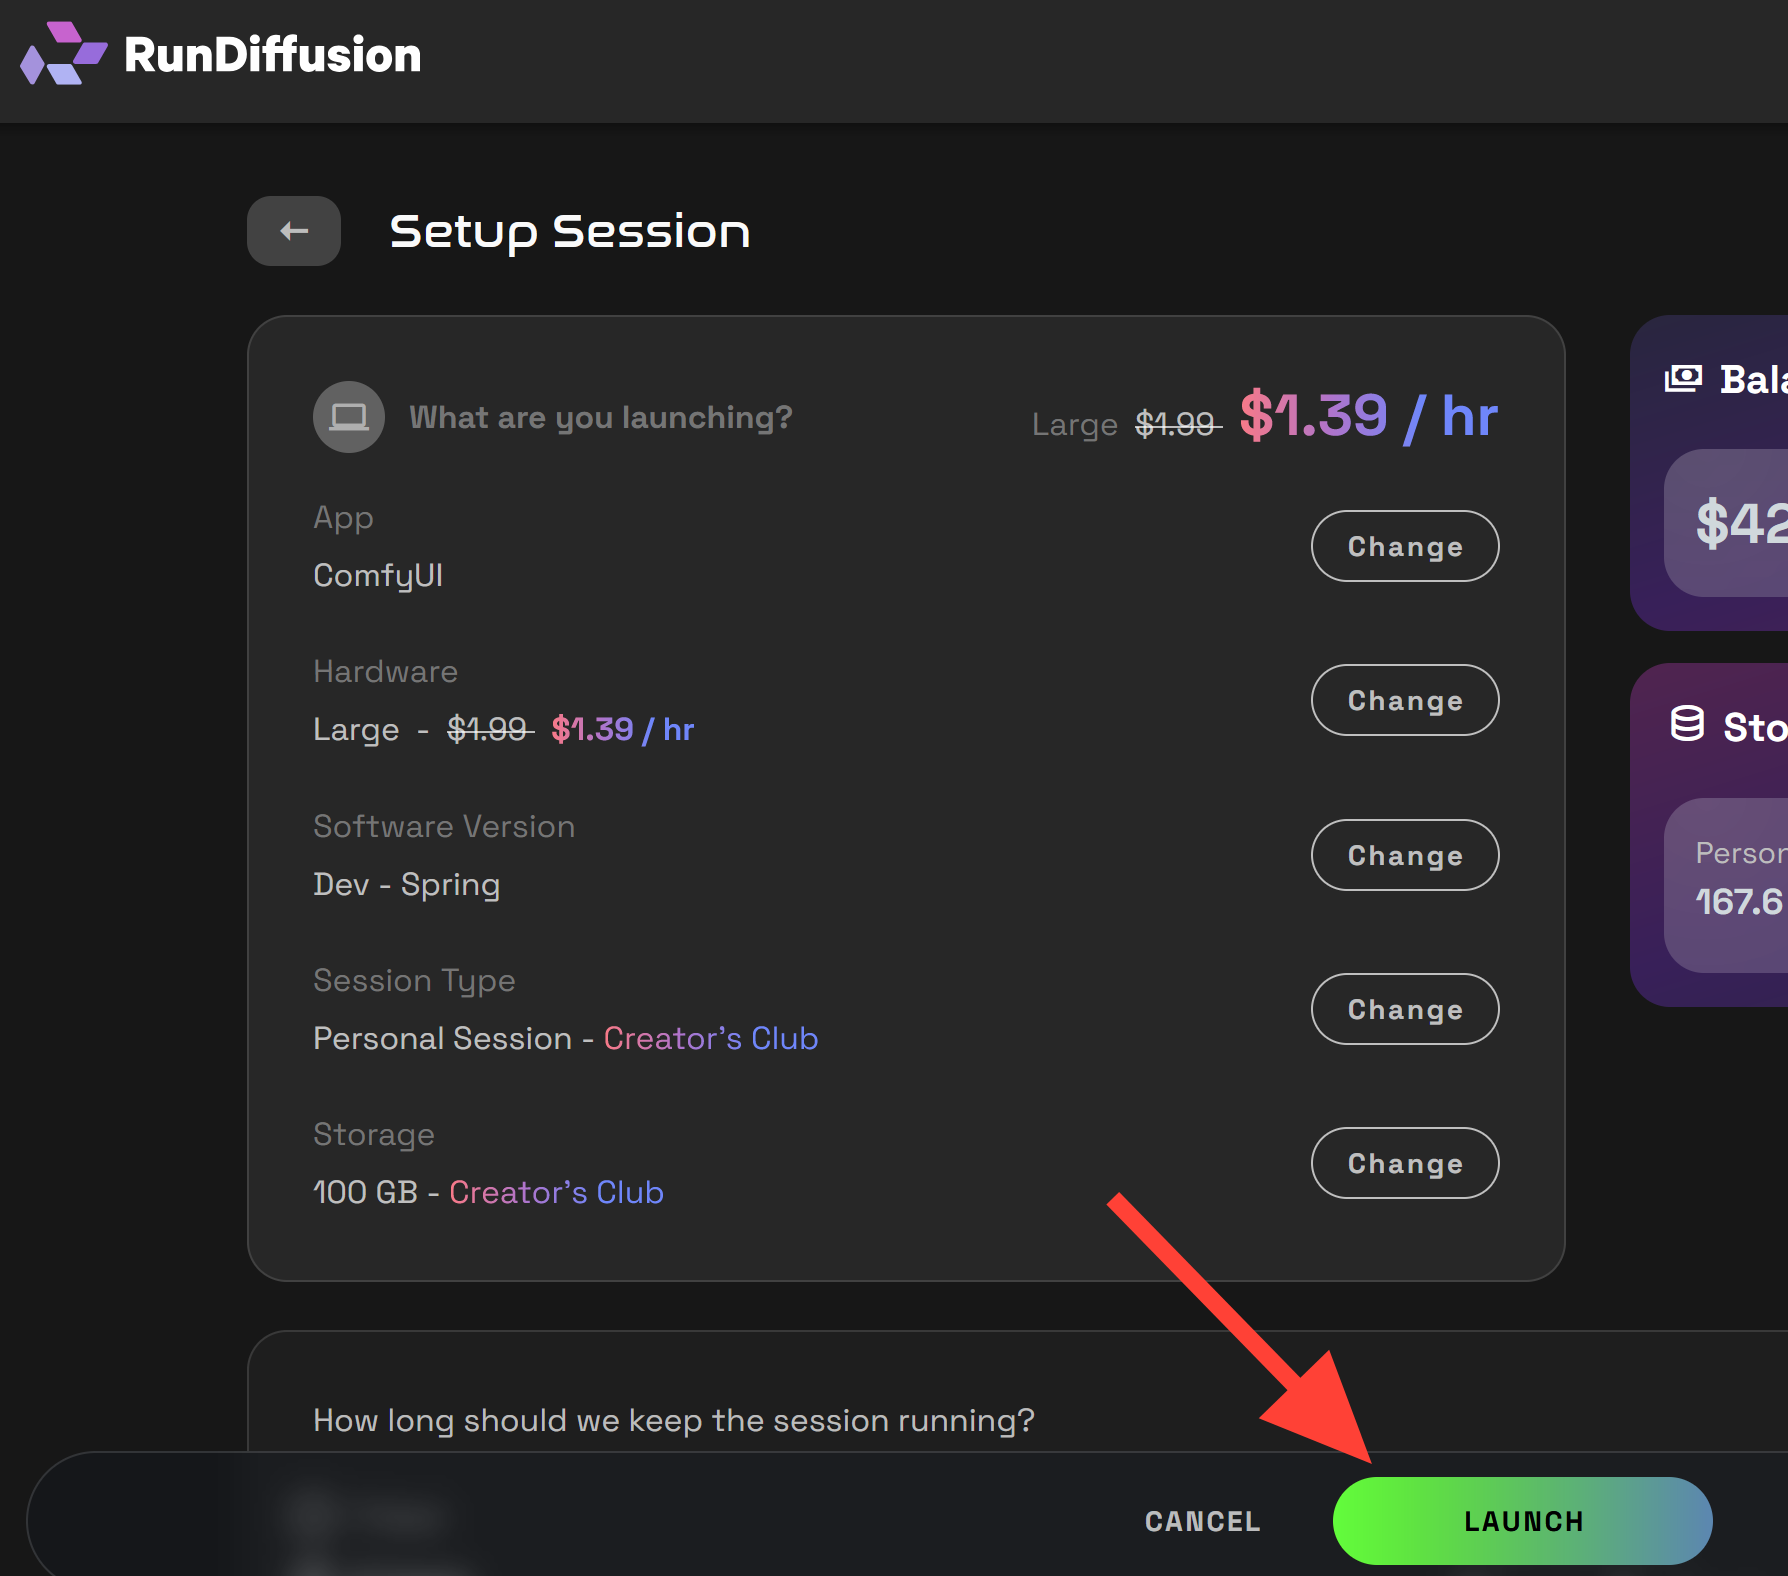Screen dimensions: 1788x1576
Task: Click the RunDiffusion logo icon
Action: tap(63, 54)
